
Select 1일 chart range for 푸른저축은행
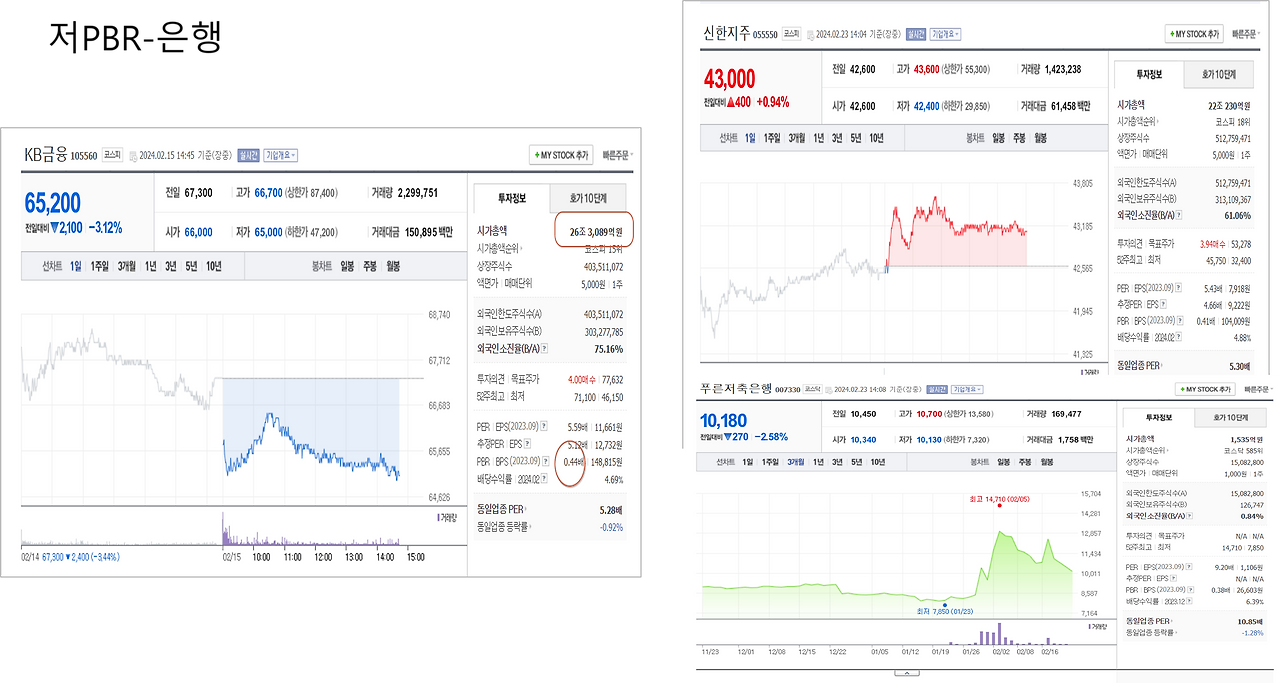point(747,462)
